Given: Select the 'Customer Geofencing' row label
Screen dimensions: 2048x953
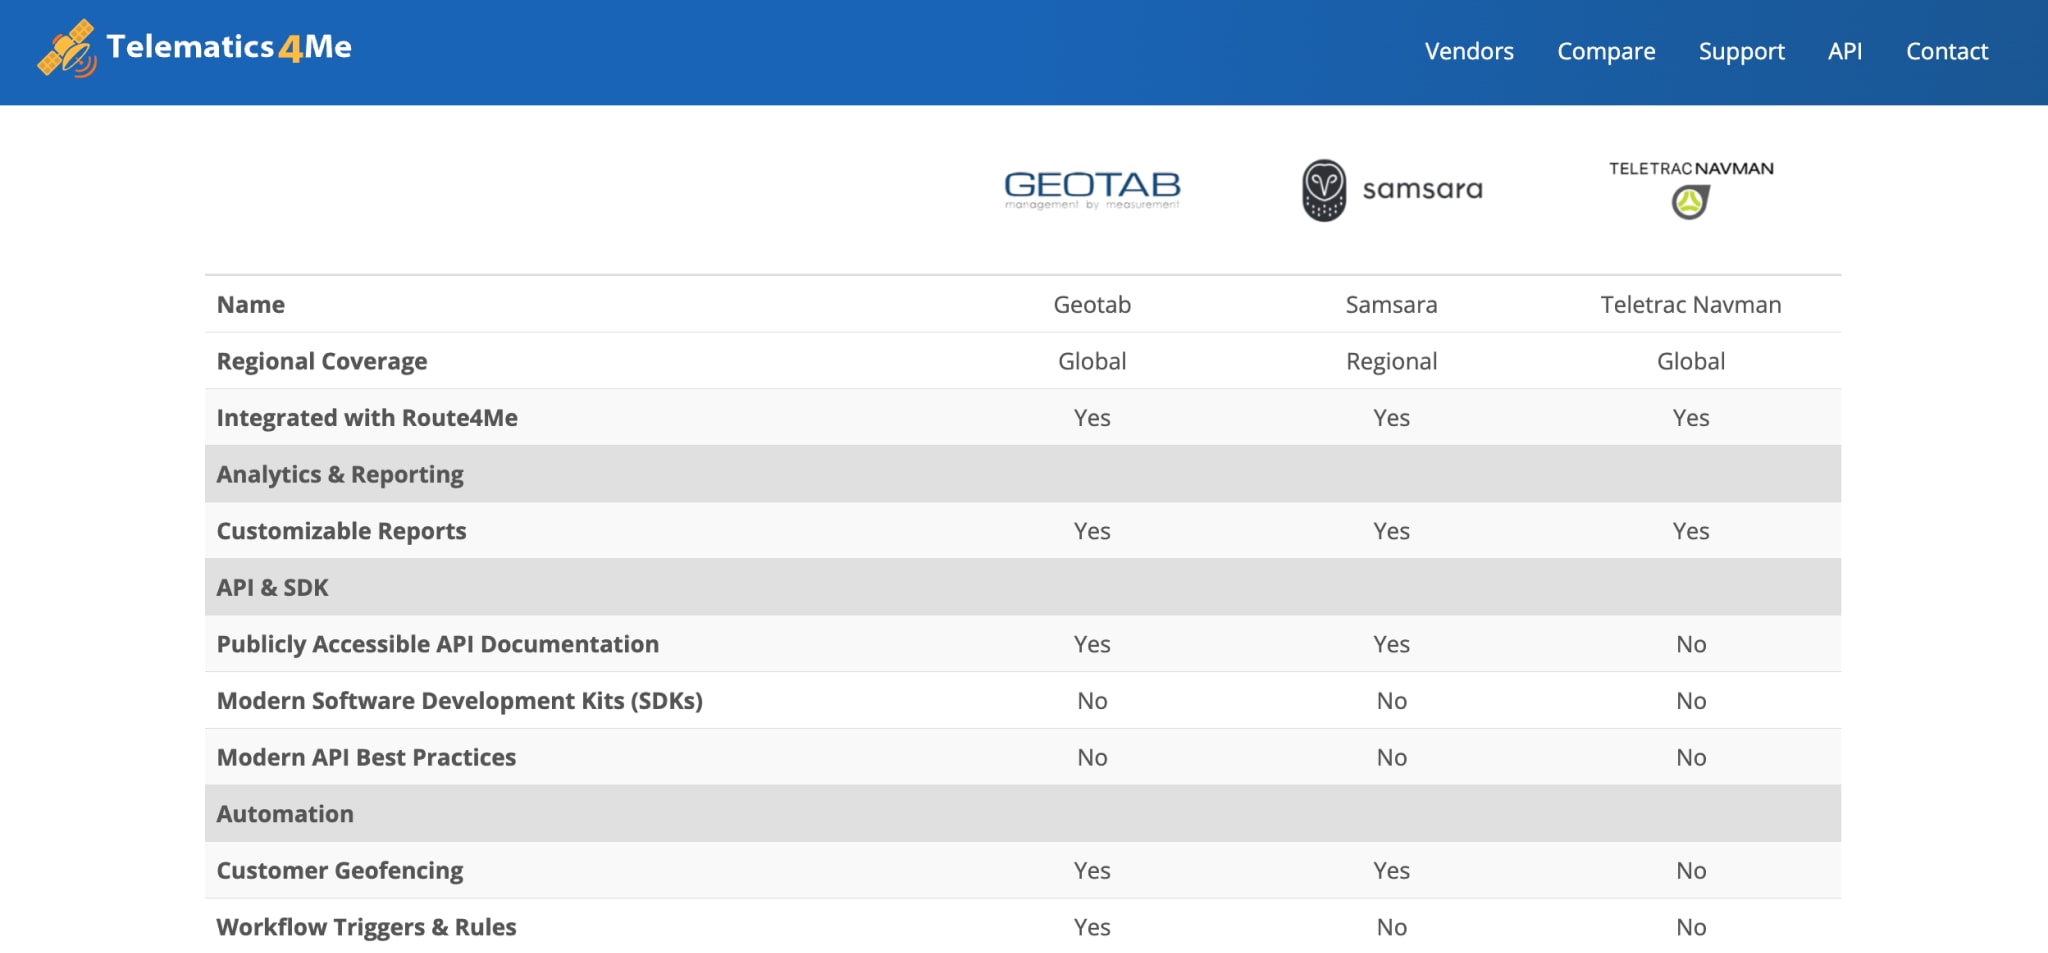Looking at the screenshot, I should pyautogui.click(x=340, y=870).
